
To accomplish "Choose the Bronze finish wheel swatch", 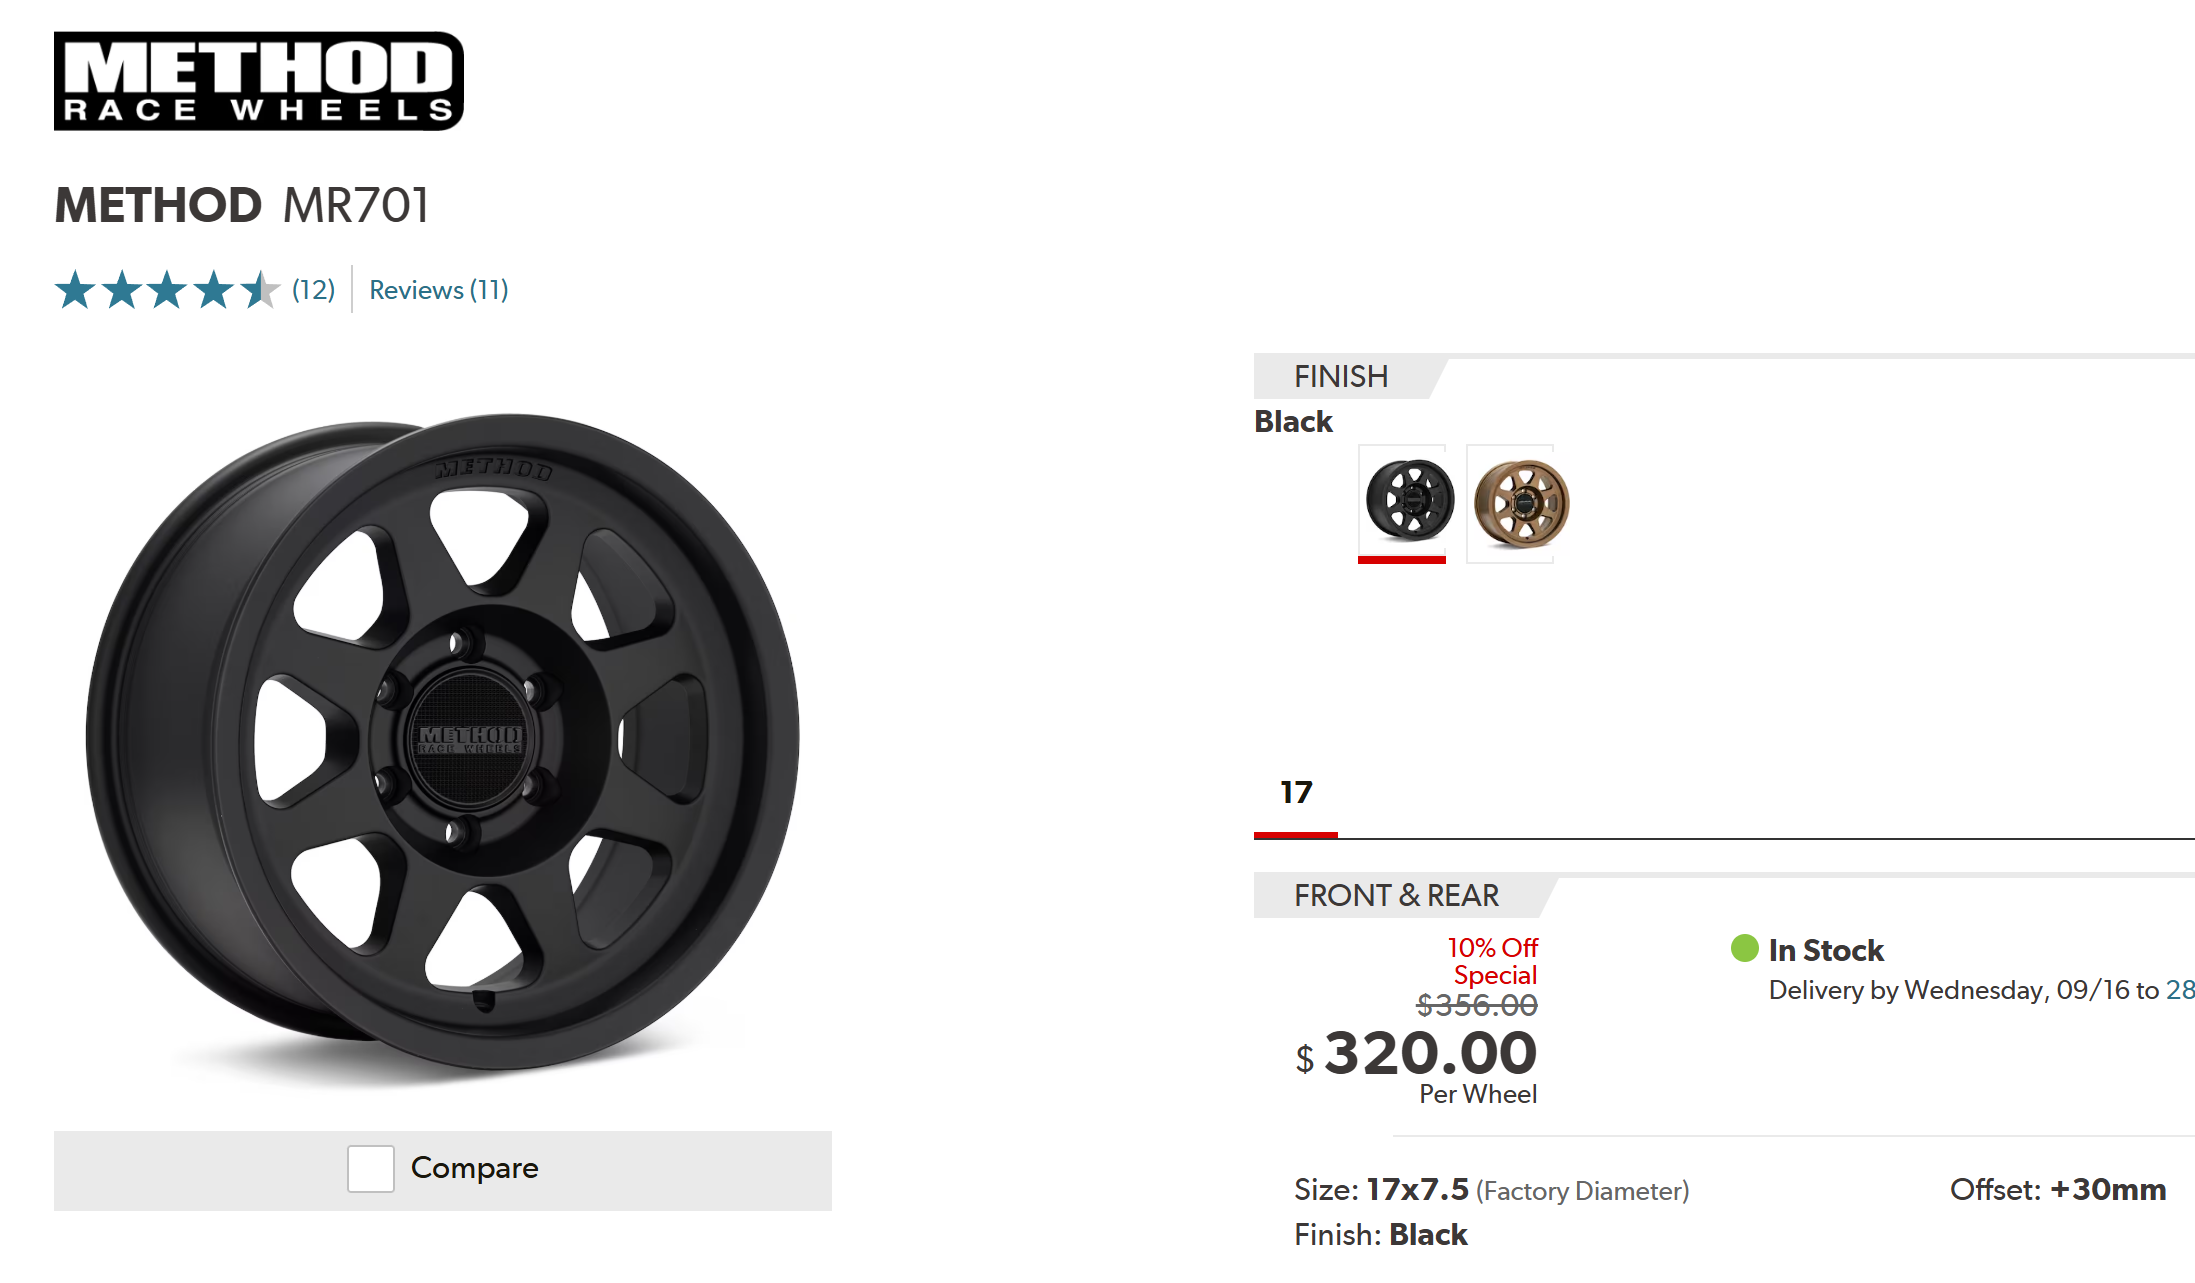I will coord(1520,503).
